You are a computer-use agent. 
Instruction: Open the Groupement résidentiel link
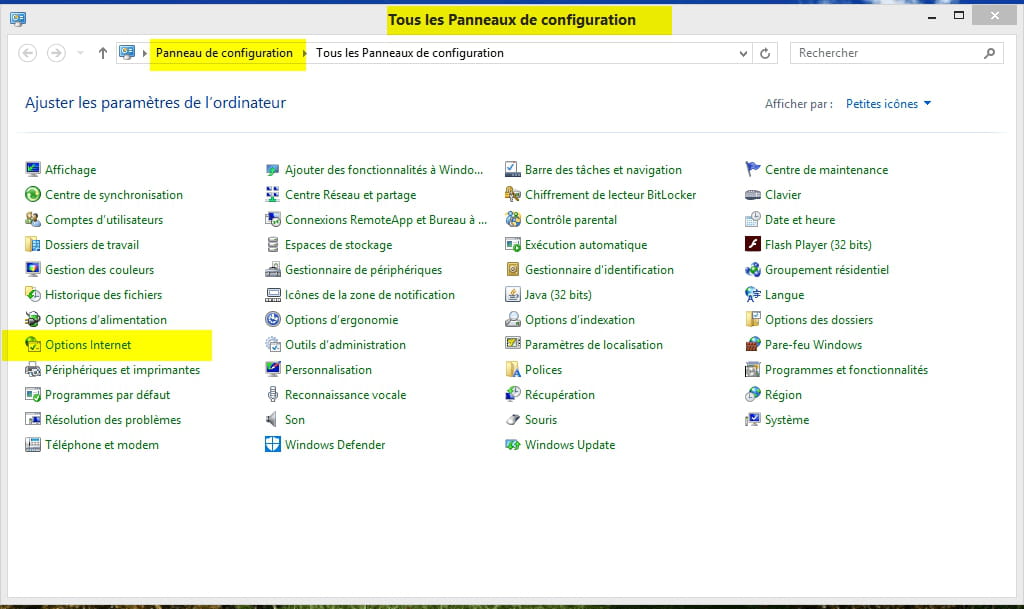(827, 270)
